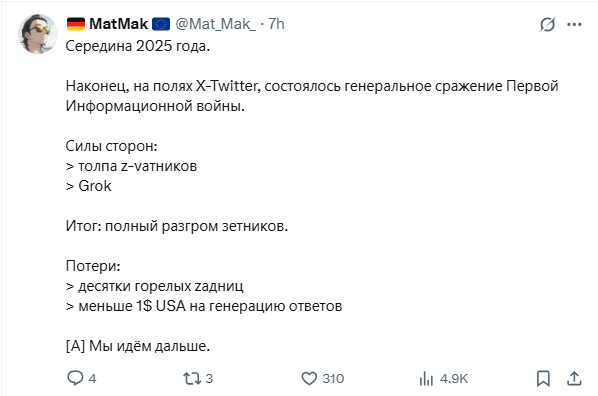Click the reply speech bubble icon
This screenshot has width=598, height=396.
point(75,378)
